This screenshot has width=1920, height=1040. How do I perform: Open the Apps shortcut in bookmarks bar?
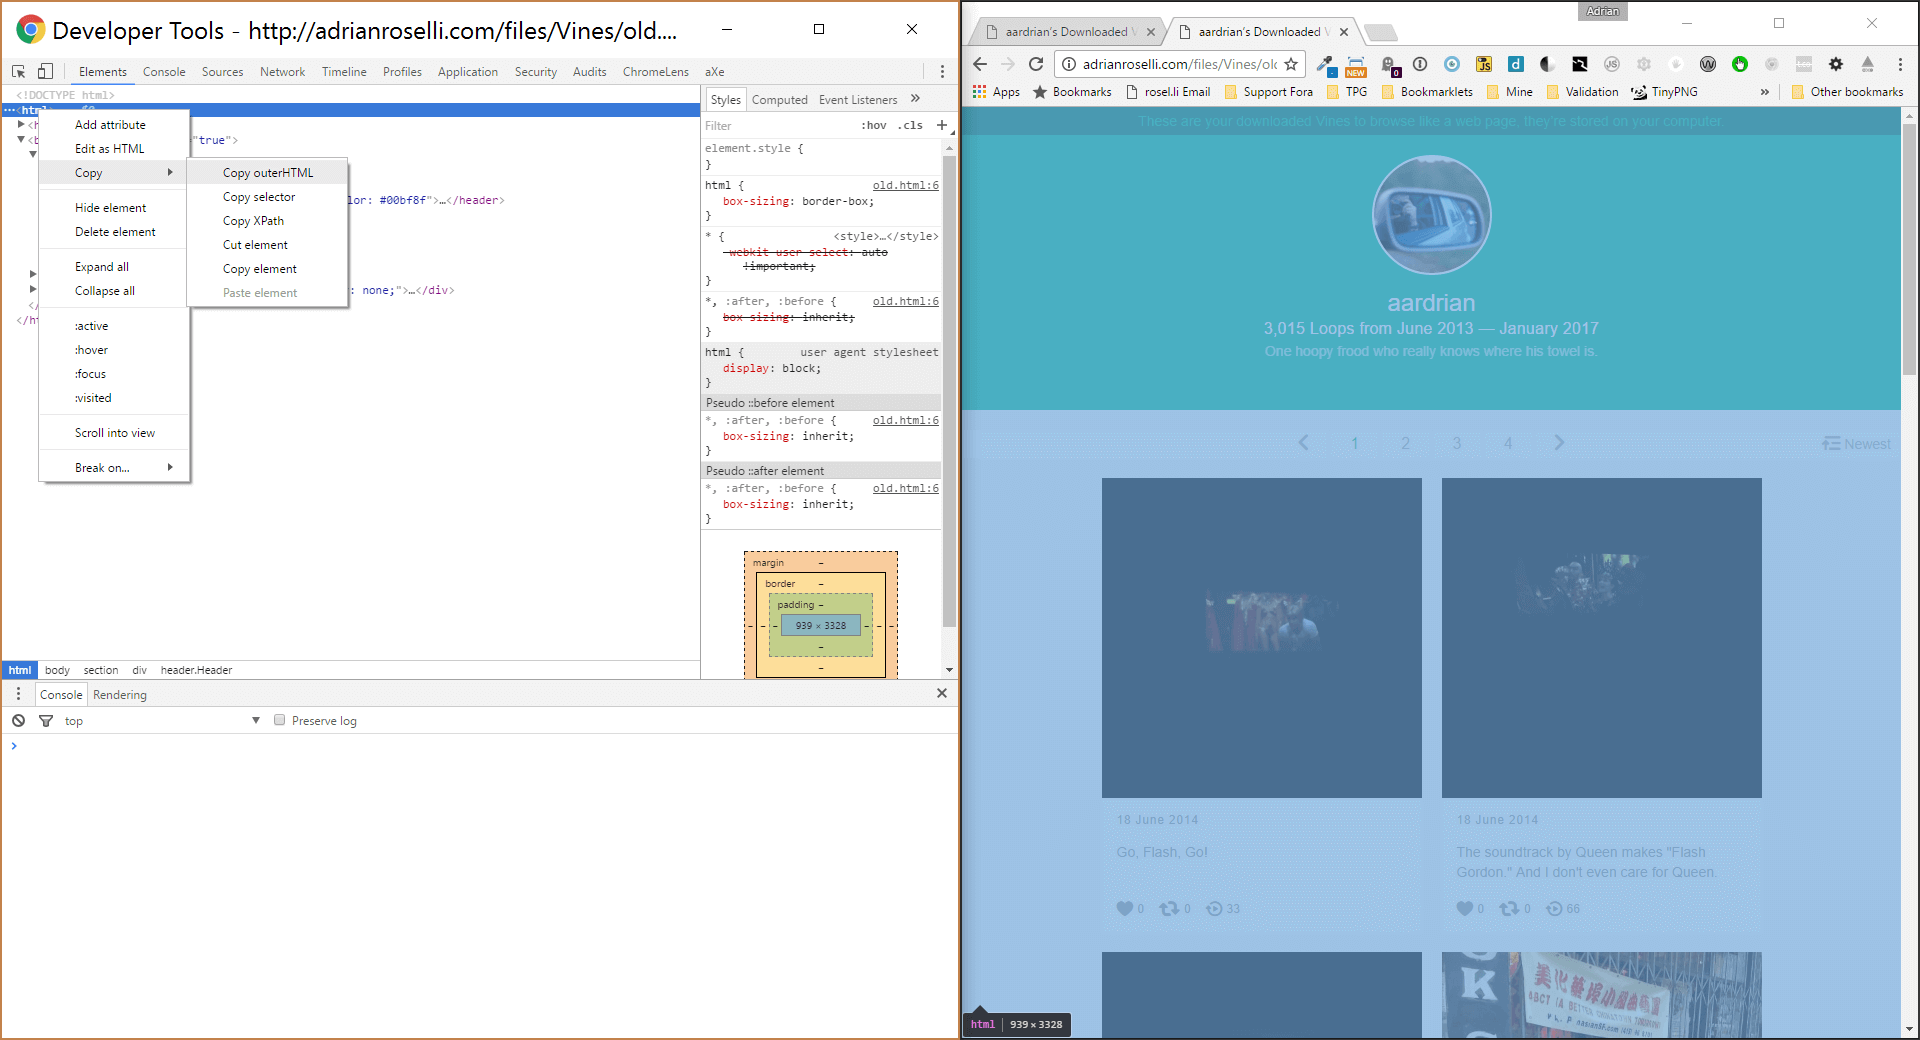996,92
